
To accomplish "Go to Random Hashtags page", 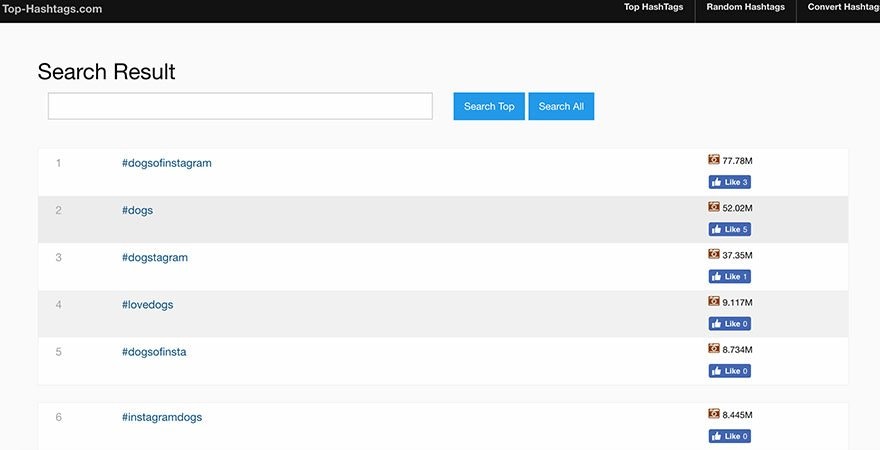I will (745, 8).
